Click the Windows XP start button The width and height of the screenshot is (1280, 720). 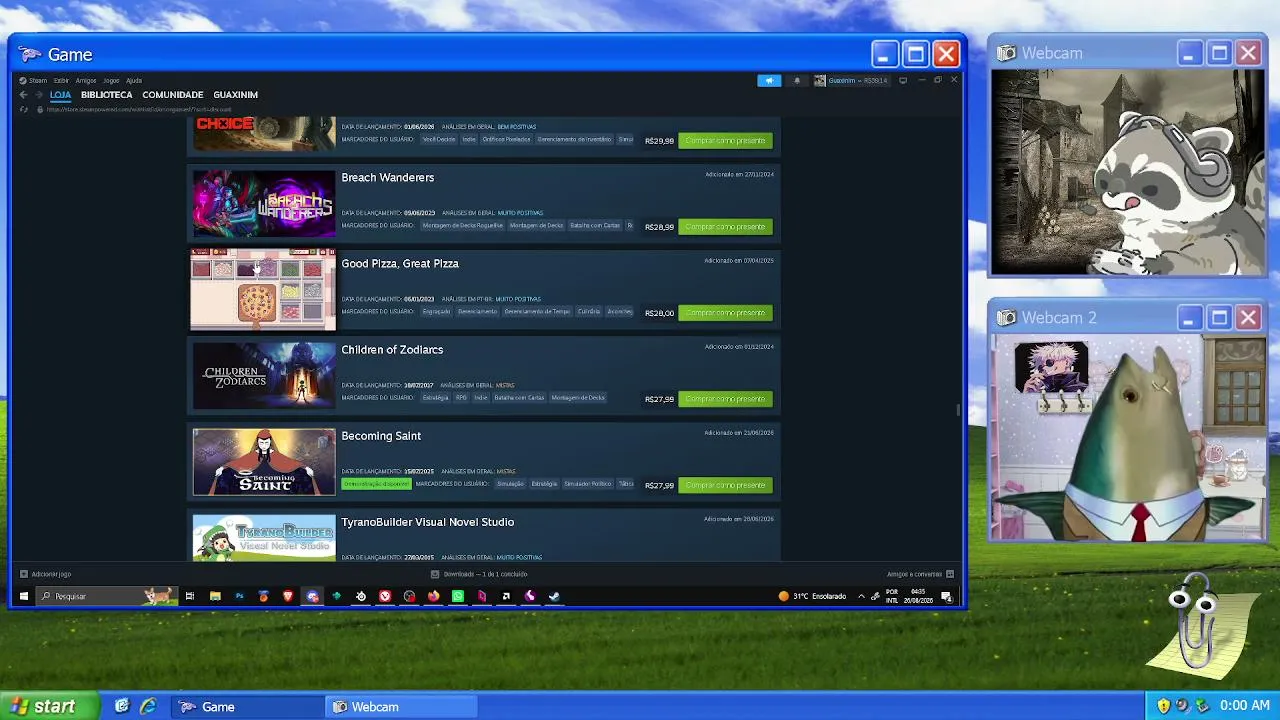[x=50, y=706]
